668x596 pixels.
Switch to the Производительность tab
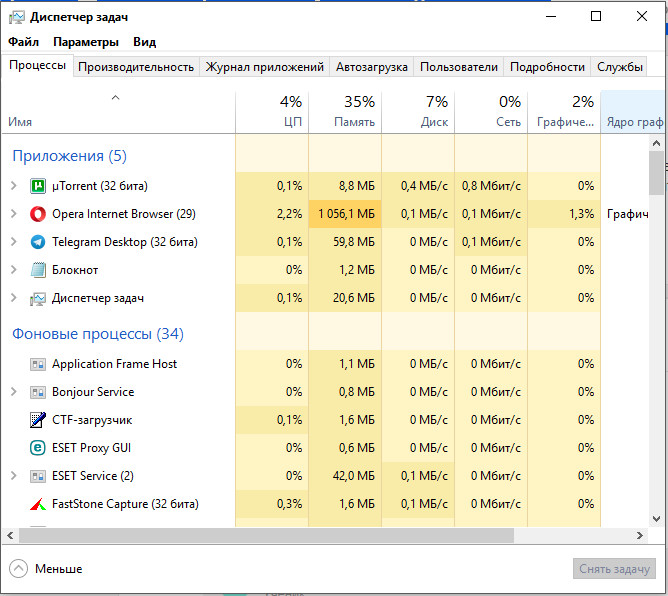[x=136, y=67]
